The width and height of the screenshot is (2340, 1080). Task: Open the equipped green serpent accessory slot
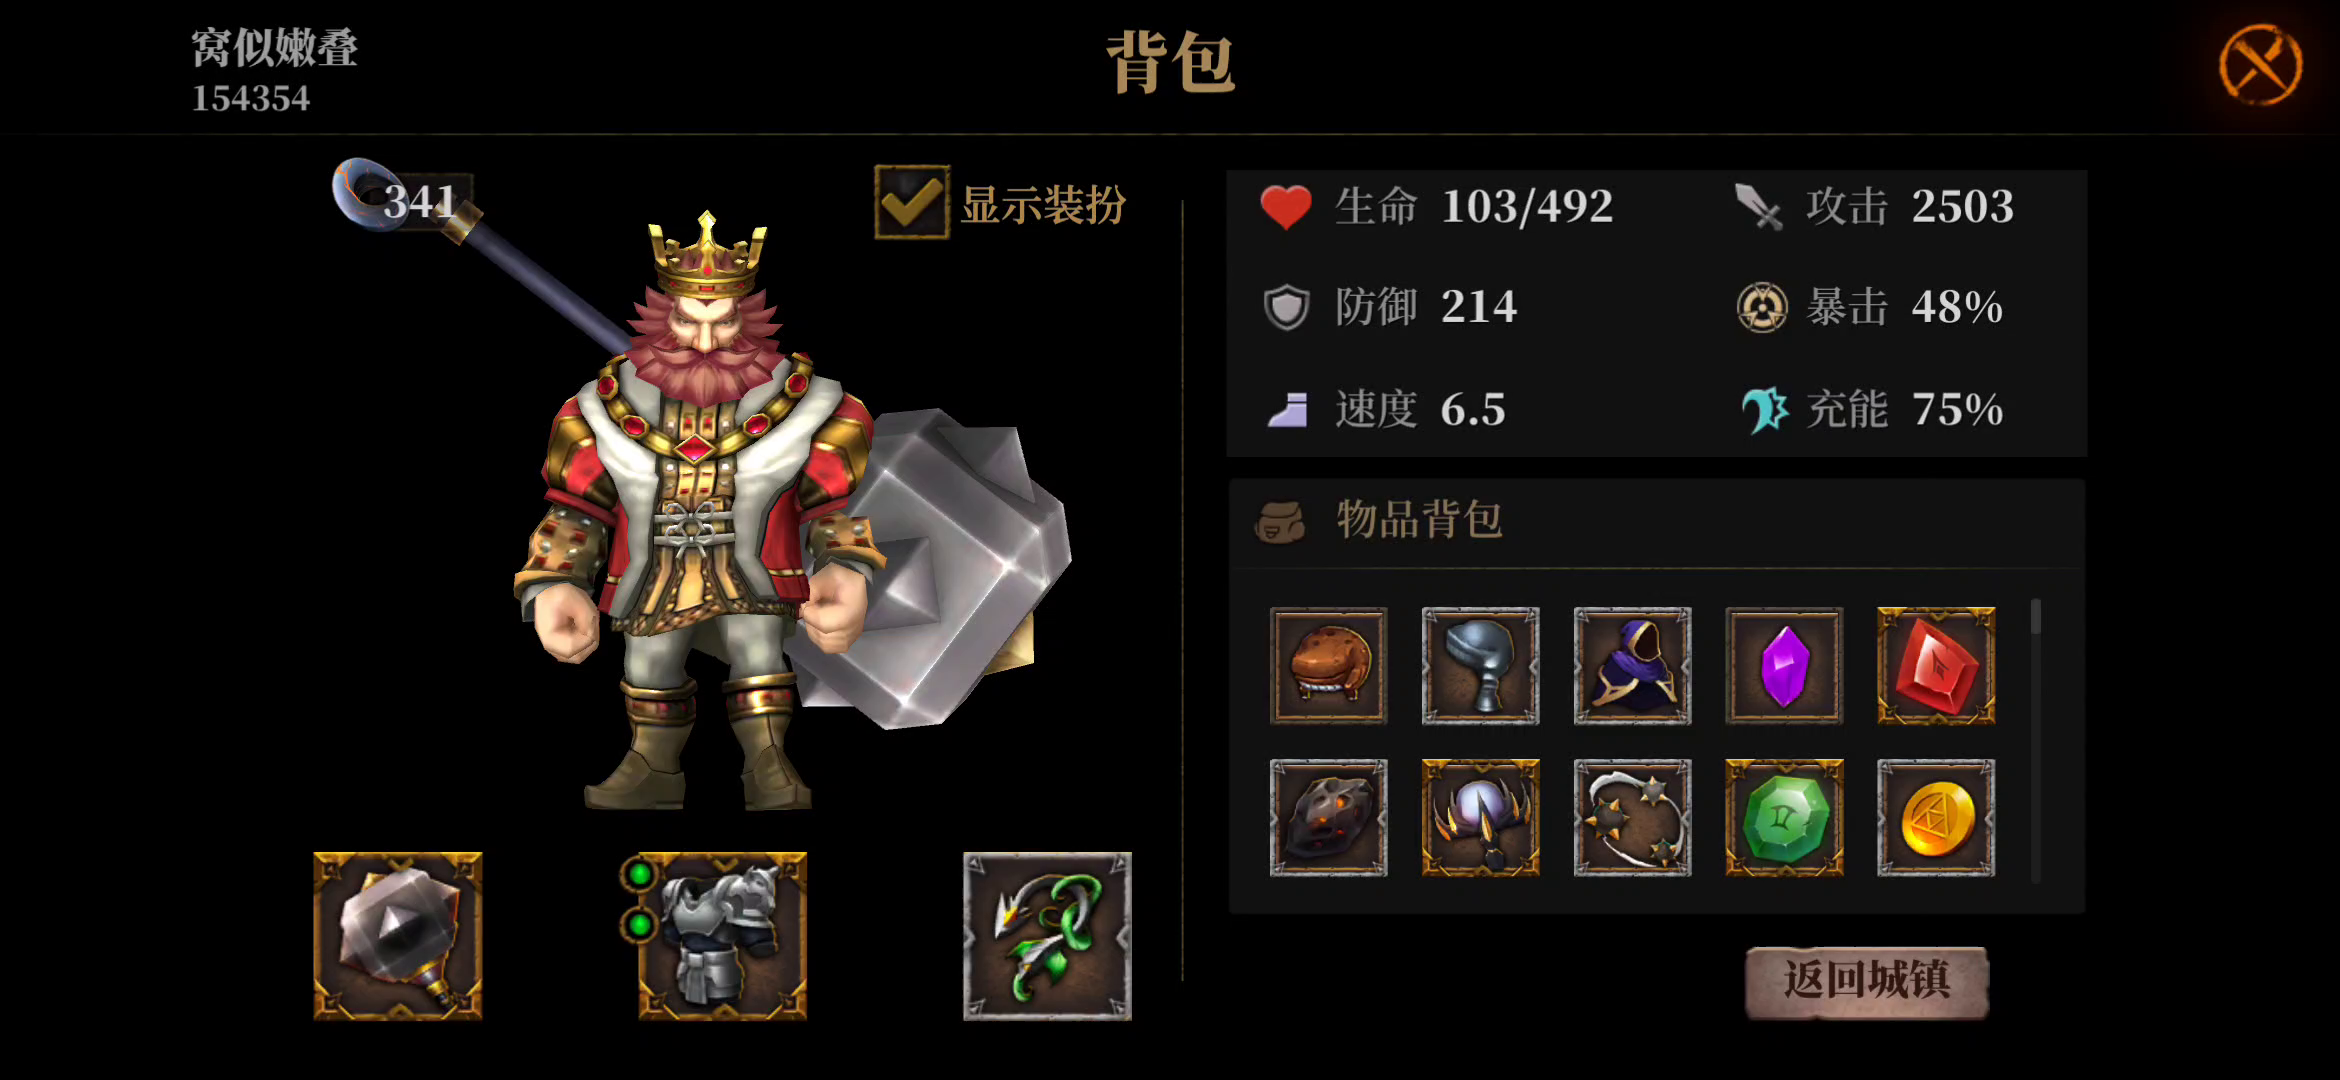coord(1047,936)
